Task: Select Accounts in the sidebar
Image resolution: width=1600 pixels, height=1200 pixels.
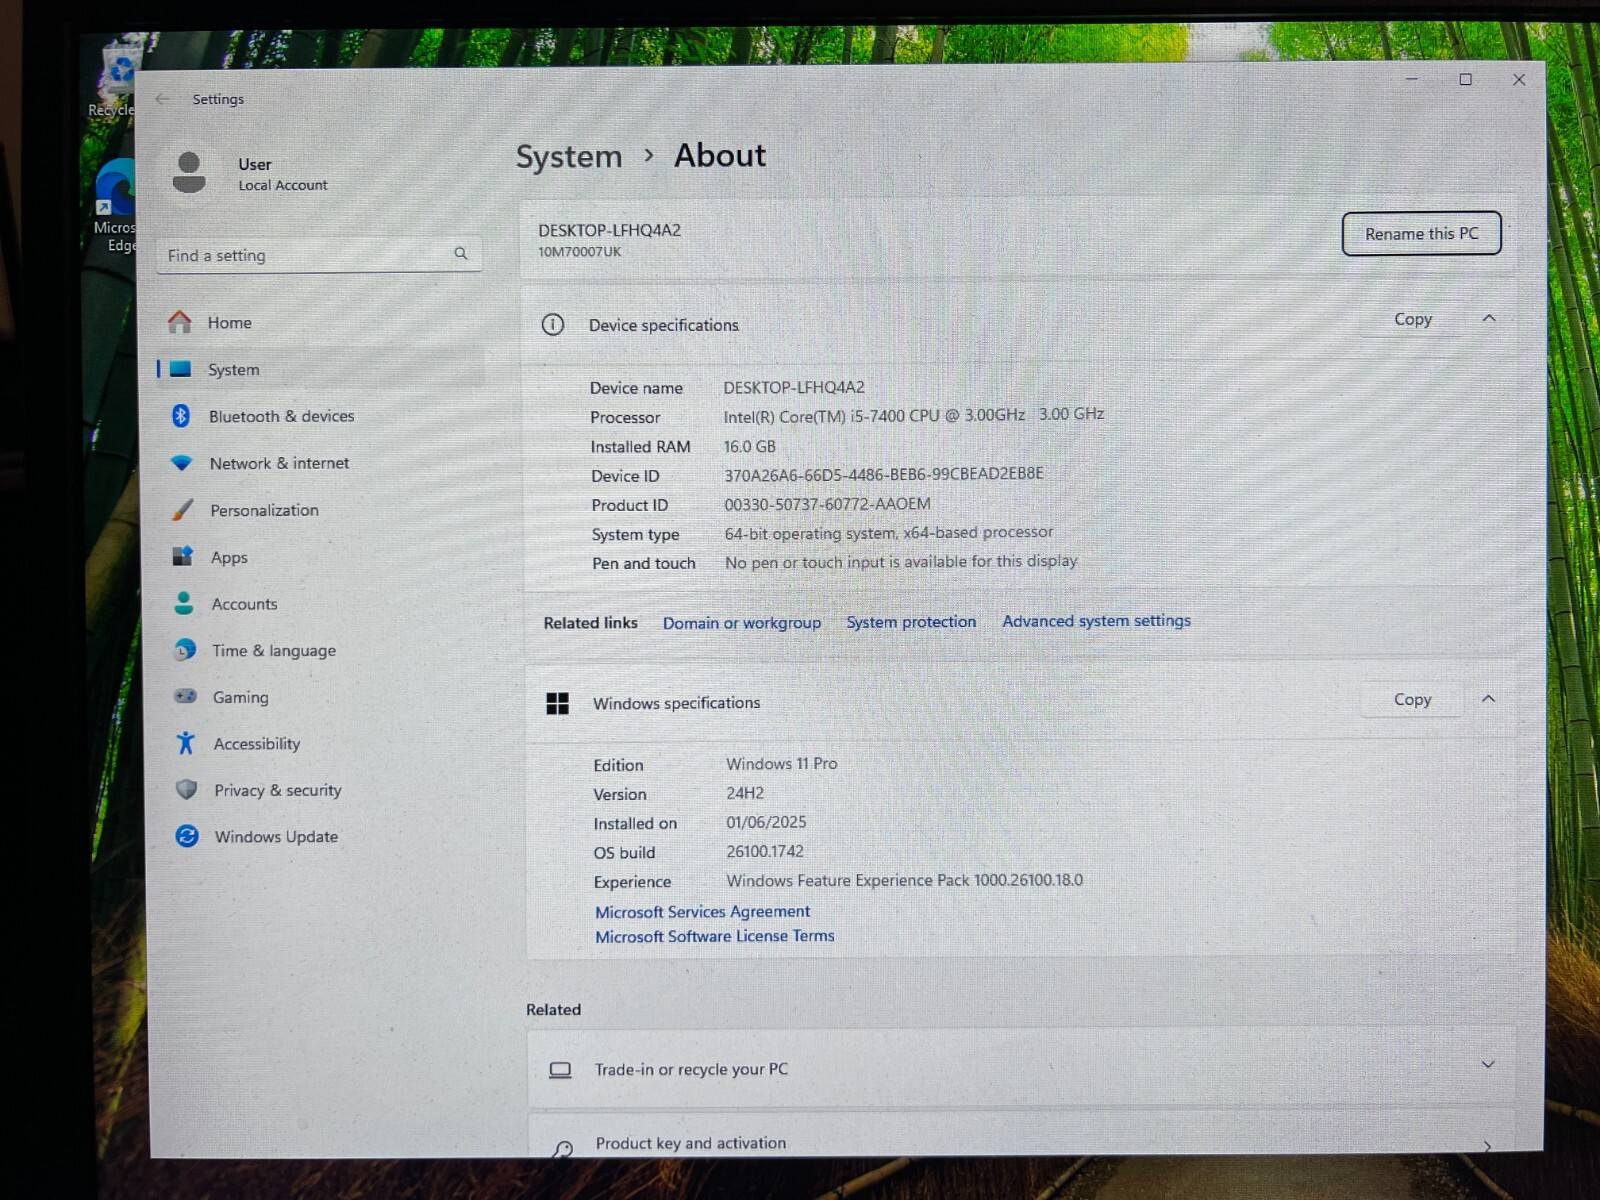Action: pos(244,604)
